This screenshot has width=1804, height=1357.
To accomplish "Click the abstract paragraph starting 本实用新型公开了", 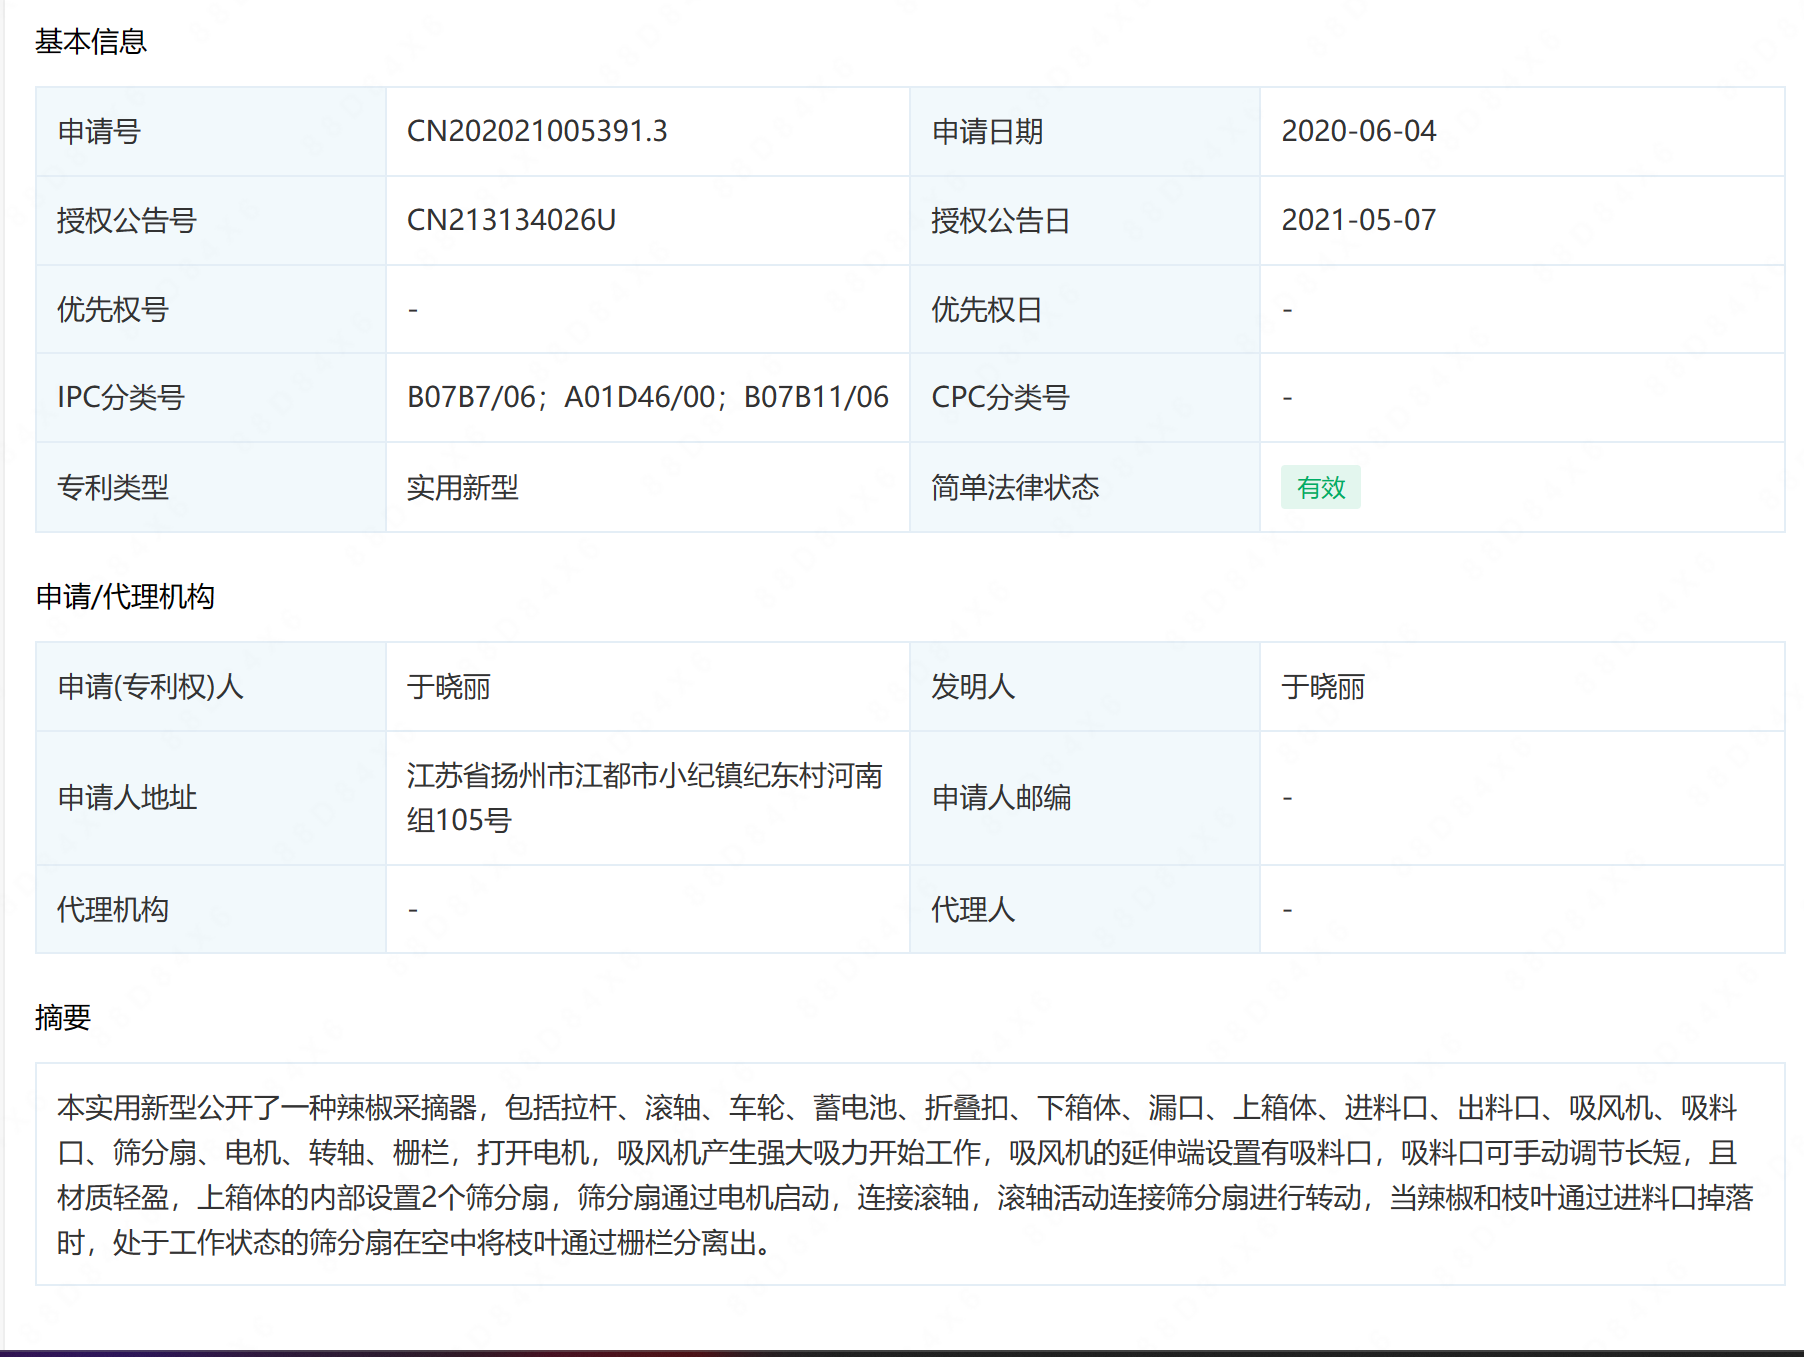I will (x=906, y=1175).
